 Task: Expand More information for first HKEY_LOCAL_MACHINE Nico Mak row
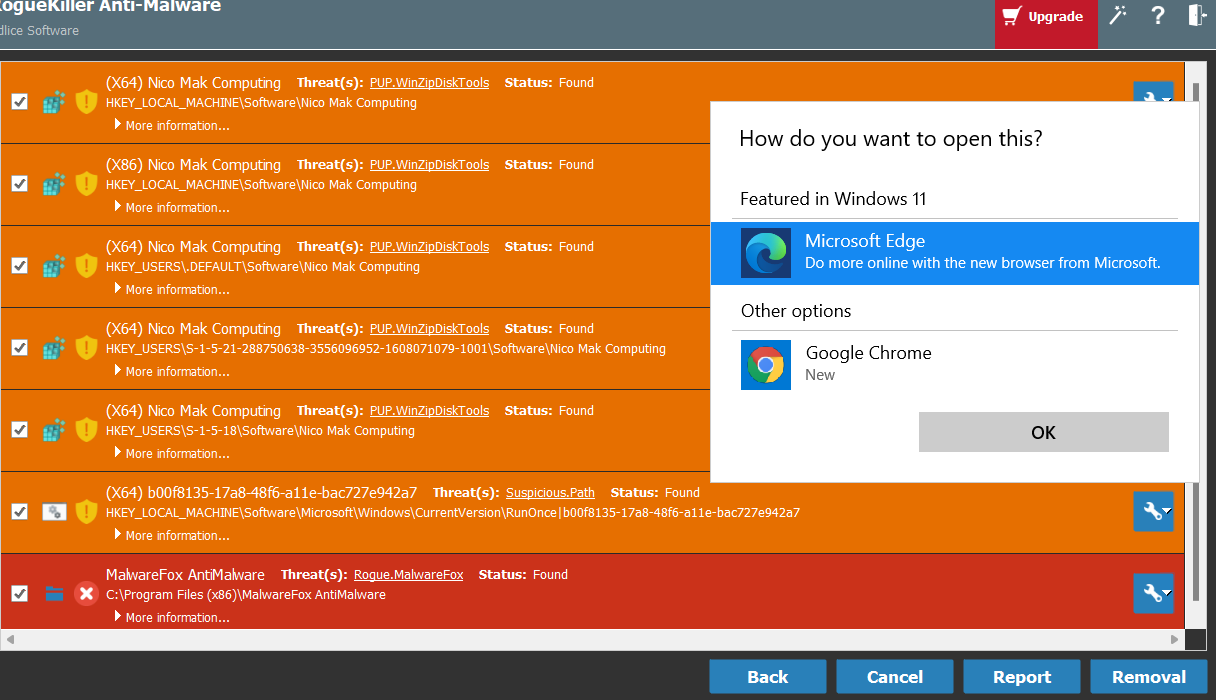click(172, 126)
